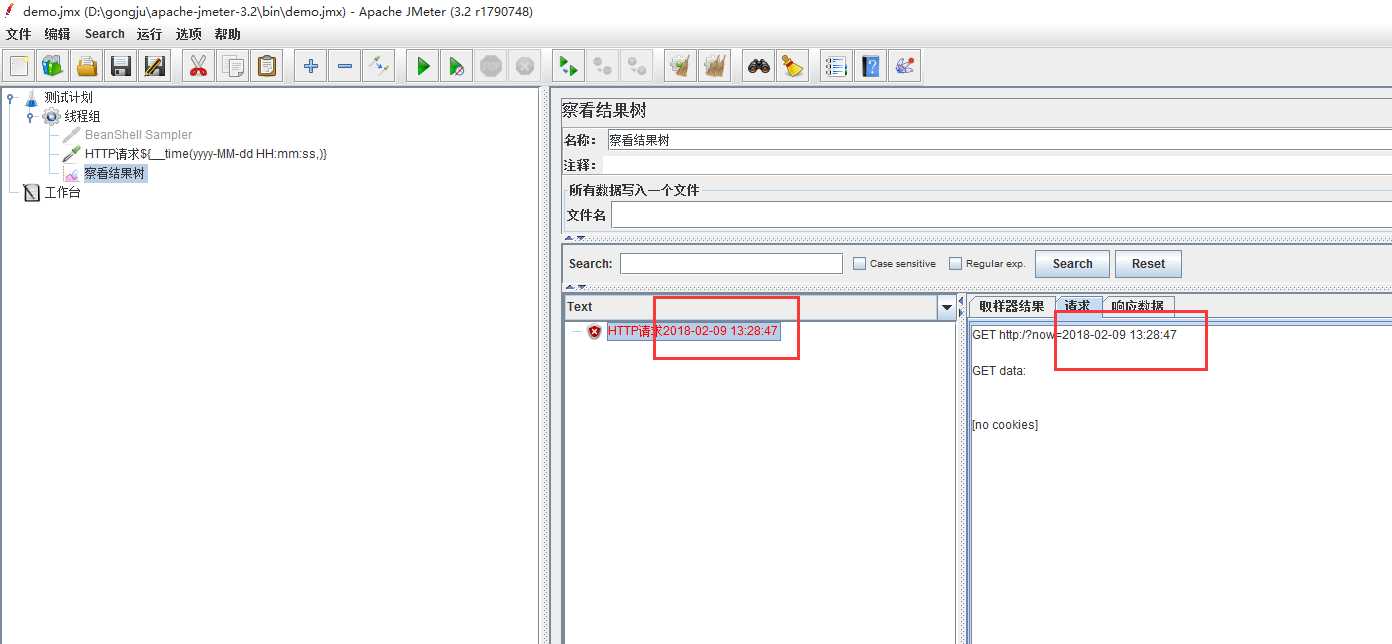Switch to the 取样器结果 tab
The image size is (1392, 644).
click(1011, 306)
